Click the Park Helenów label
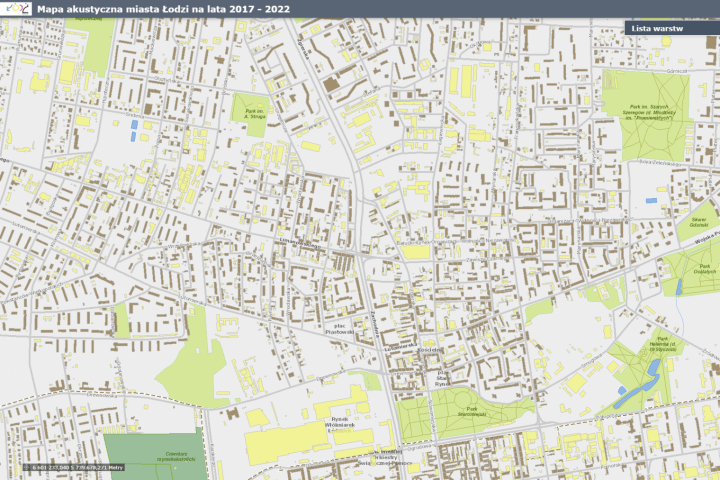 click(663, 344)
